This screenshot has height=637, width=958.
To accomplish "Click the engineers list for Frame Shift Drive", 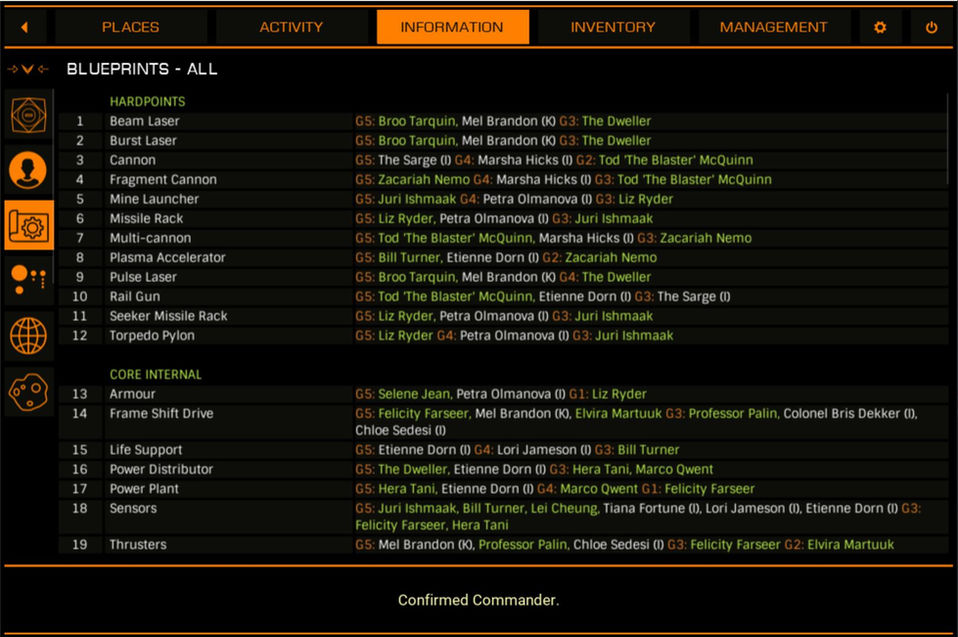I will pyautogui.click(x=636, y=421).
